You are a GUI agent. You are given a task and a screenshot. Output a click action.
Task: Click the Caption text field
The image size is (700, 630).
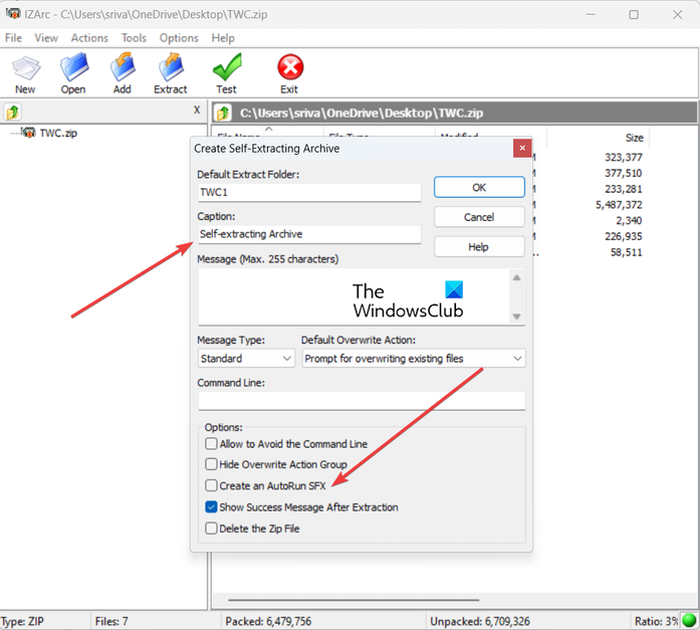pos(309,234)
